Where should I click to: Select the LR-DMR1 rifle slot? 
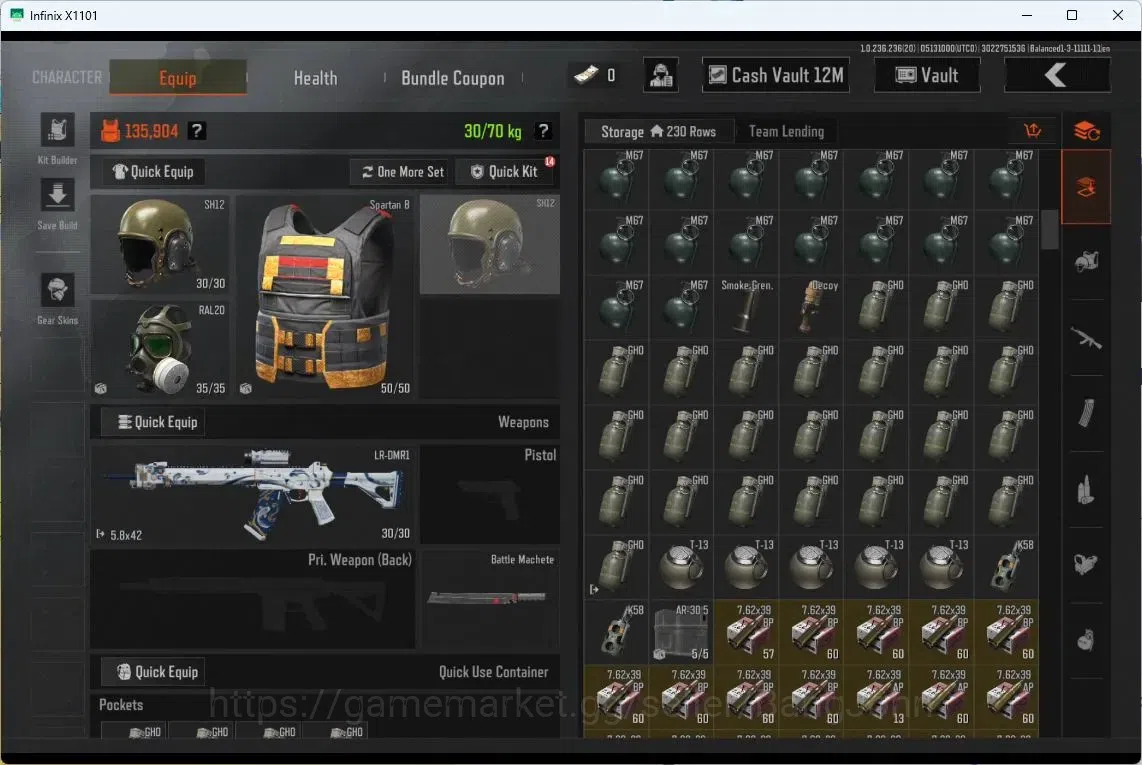point(252,495)
